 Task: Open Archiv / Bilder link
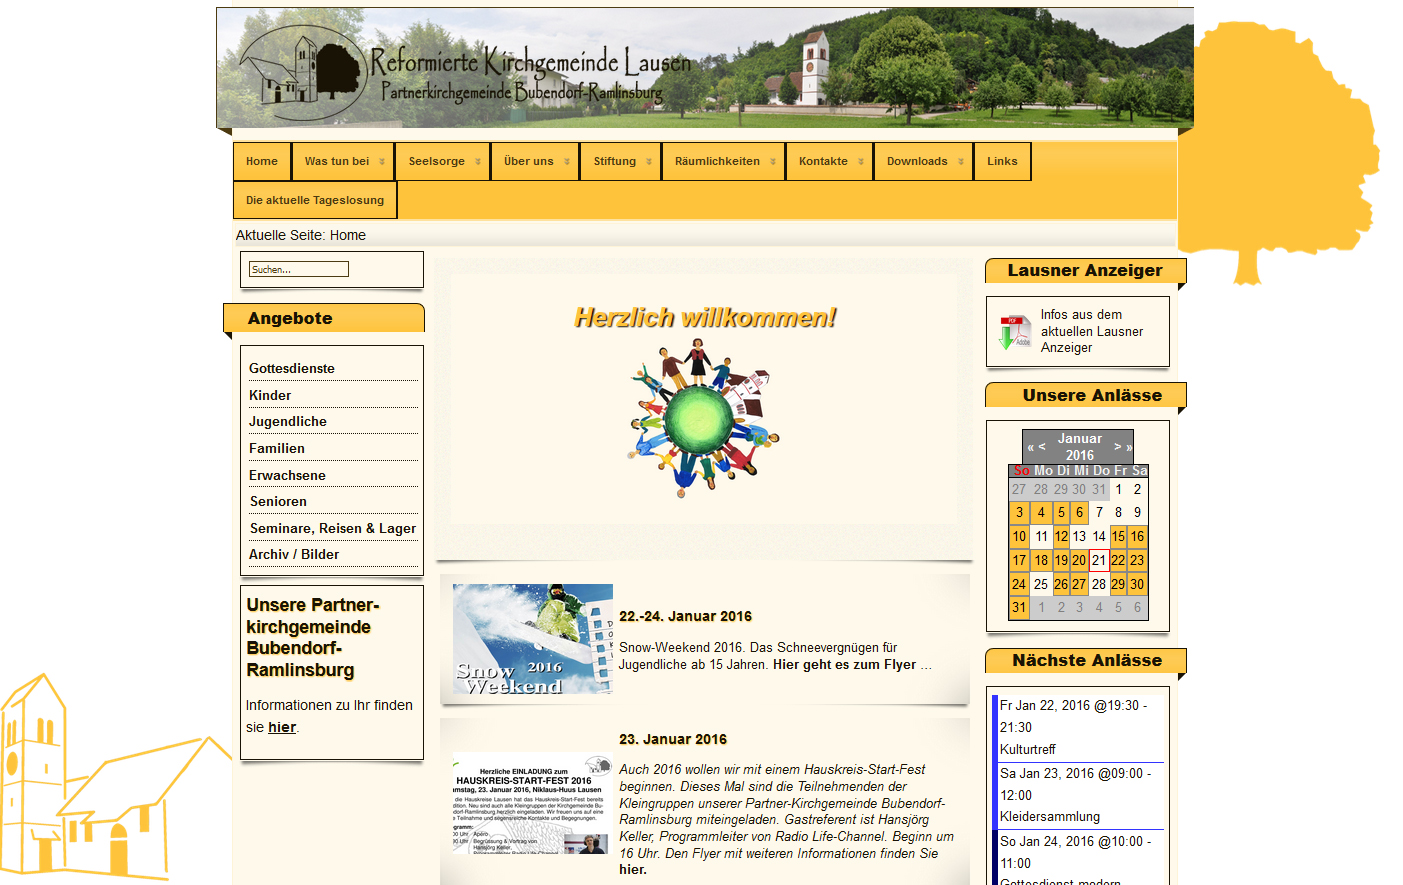point(294,554)
